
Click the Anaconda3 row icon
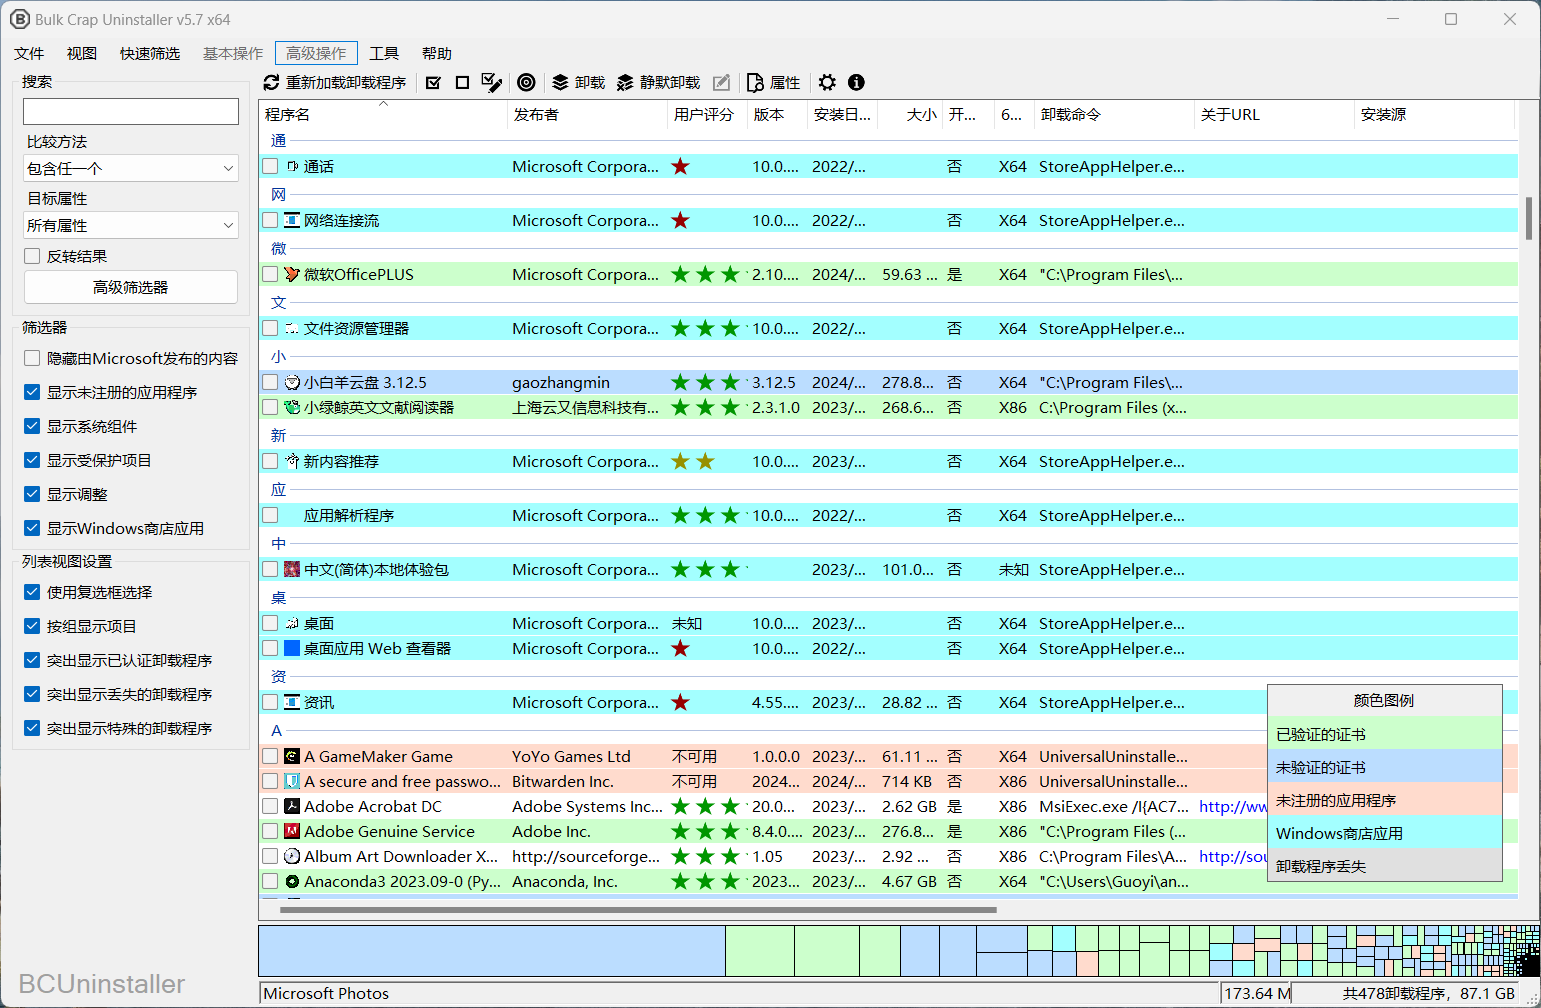click(292, 881)
